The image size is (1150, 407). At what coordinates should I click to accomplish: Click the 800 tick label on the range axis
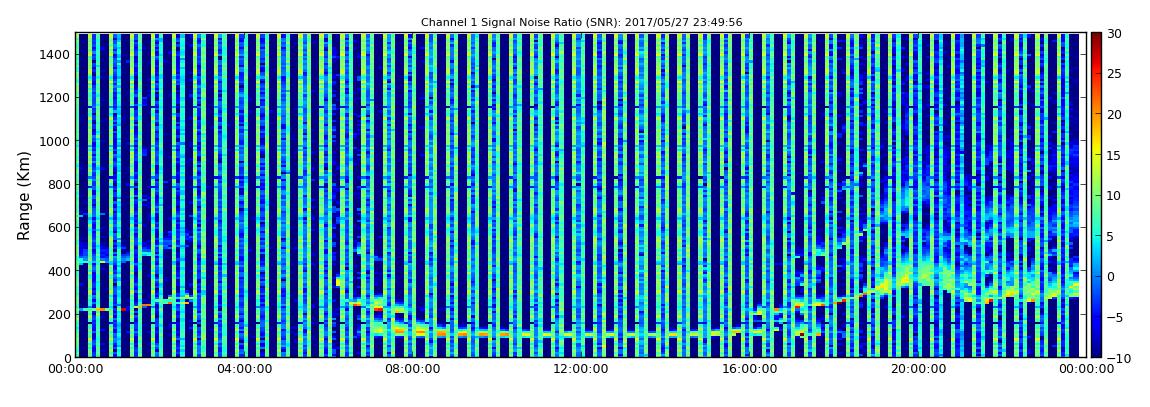[x=59, y=184]
